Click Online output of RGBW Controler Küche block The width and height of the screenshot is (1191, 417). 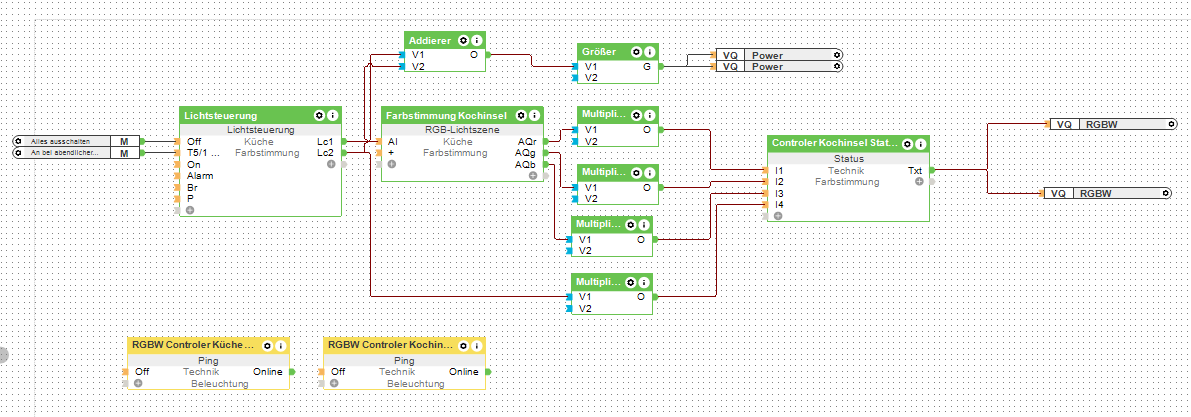tap(268, 371)
